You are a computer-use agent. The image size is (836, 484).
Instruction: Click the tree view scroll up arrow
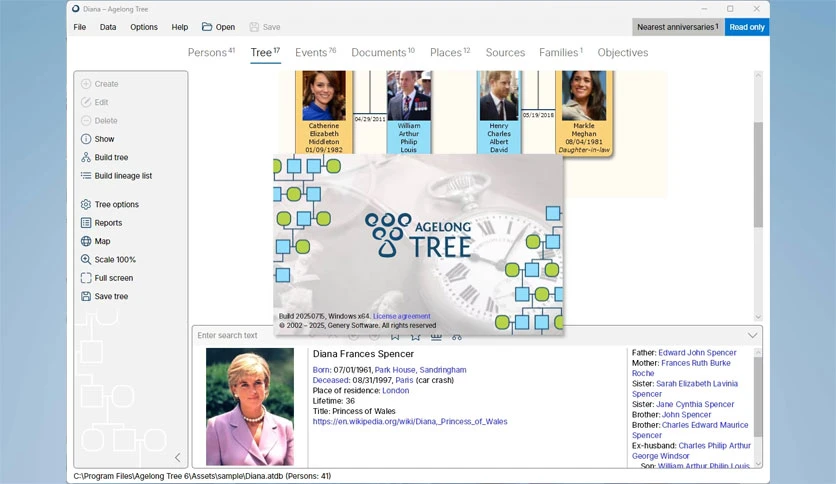758,75
